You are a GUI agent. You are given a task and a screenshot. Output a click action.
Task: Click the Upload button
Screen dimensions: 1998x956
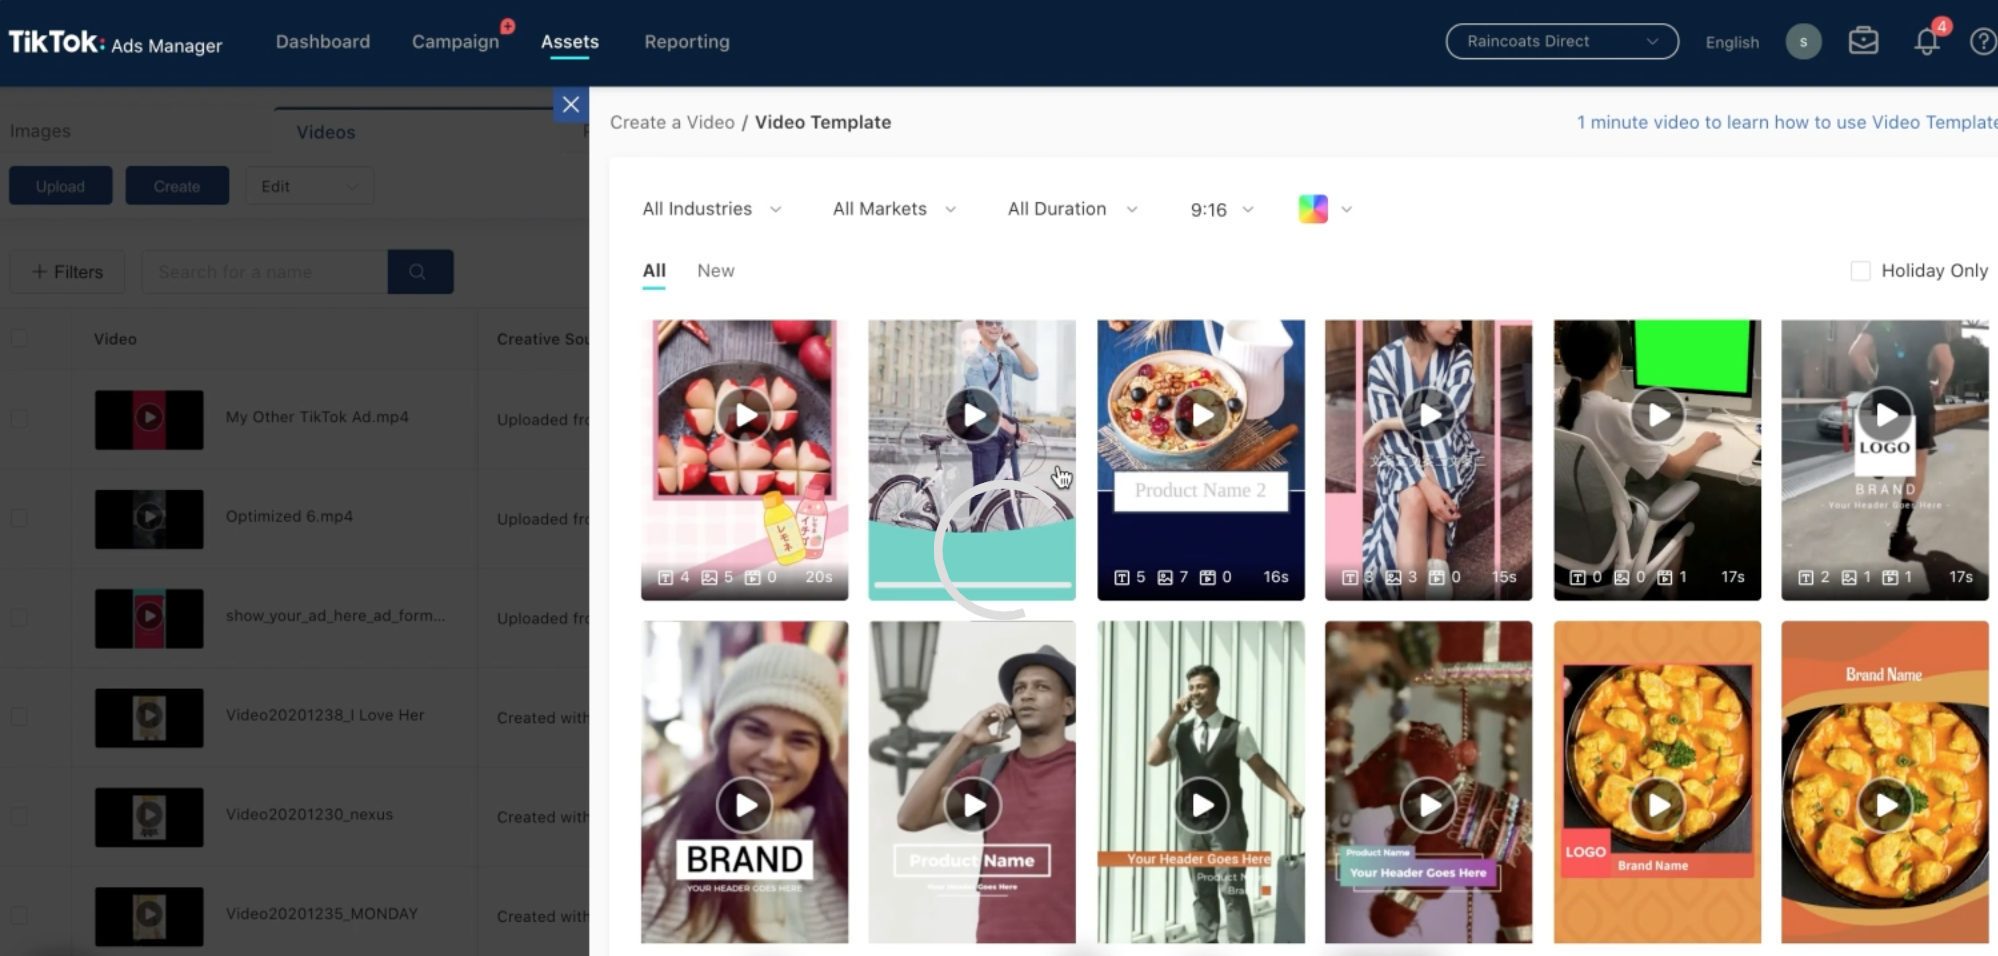(60, 186)
